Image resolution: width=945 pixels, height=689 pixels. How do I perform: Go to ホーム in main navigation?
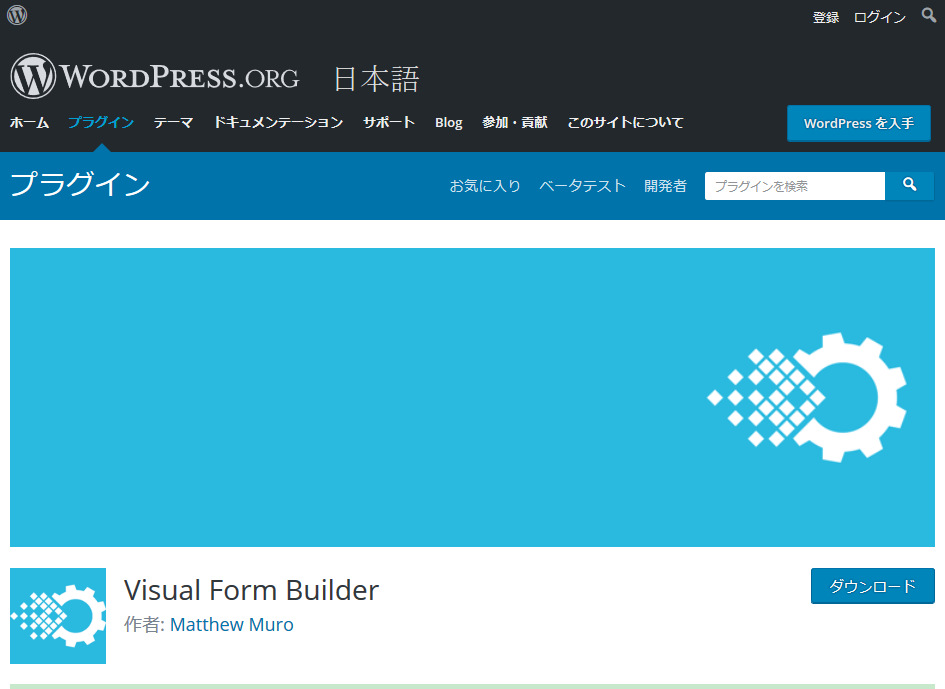point(30,122)
